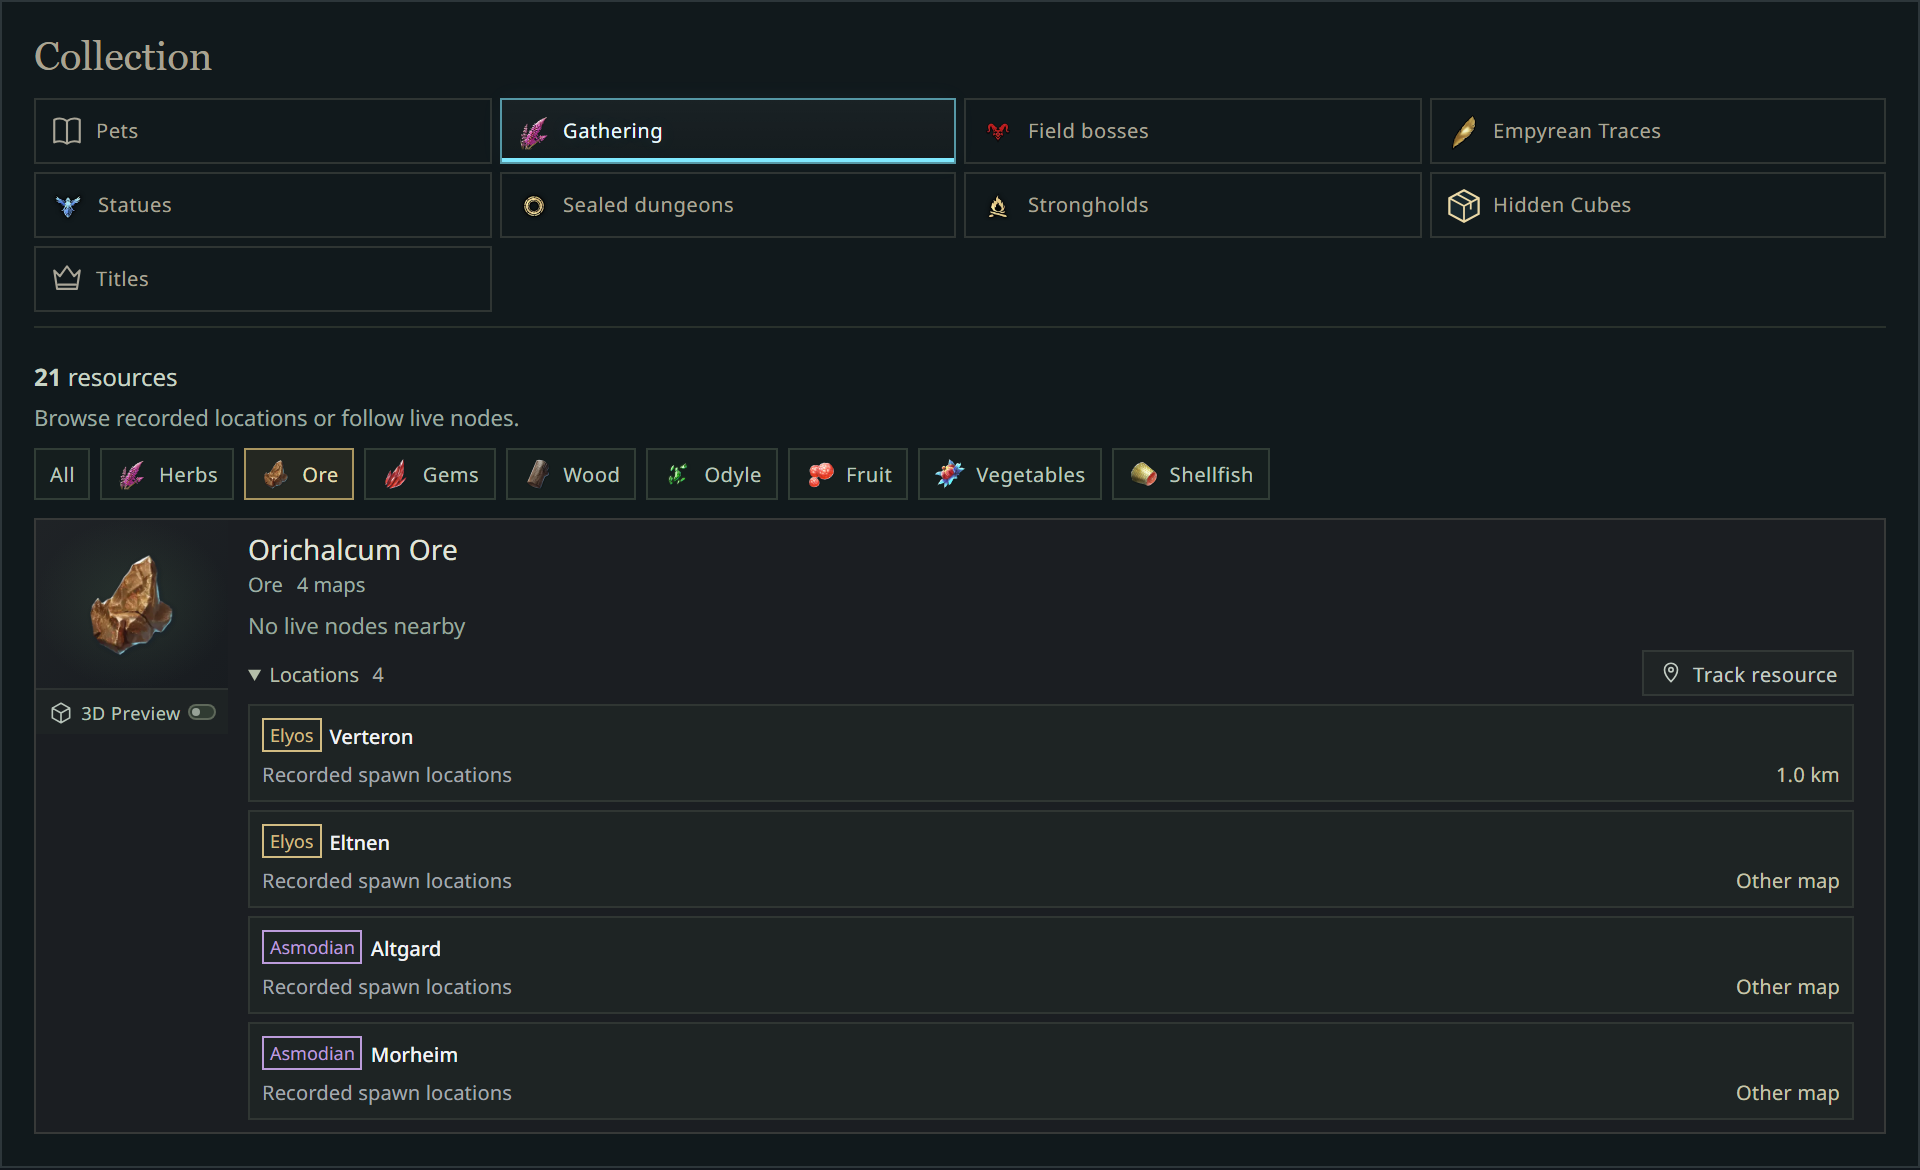Click the Ore filter rock icon
This screenshot has height=1170, width=1920.
click(x=276, y=474)
